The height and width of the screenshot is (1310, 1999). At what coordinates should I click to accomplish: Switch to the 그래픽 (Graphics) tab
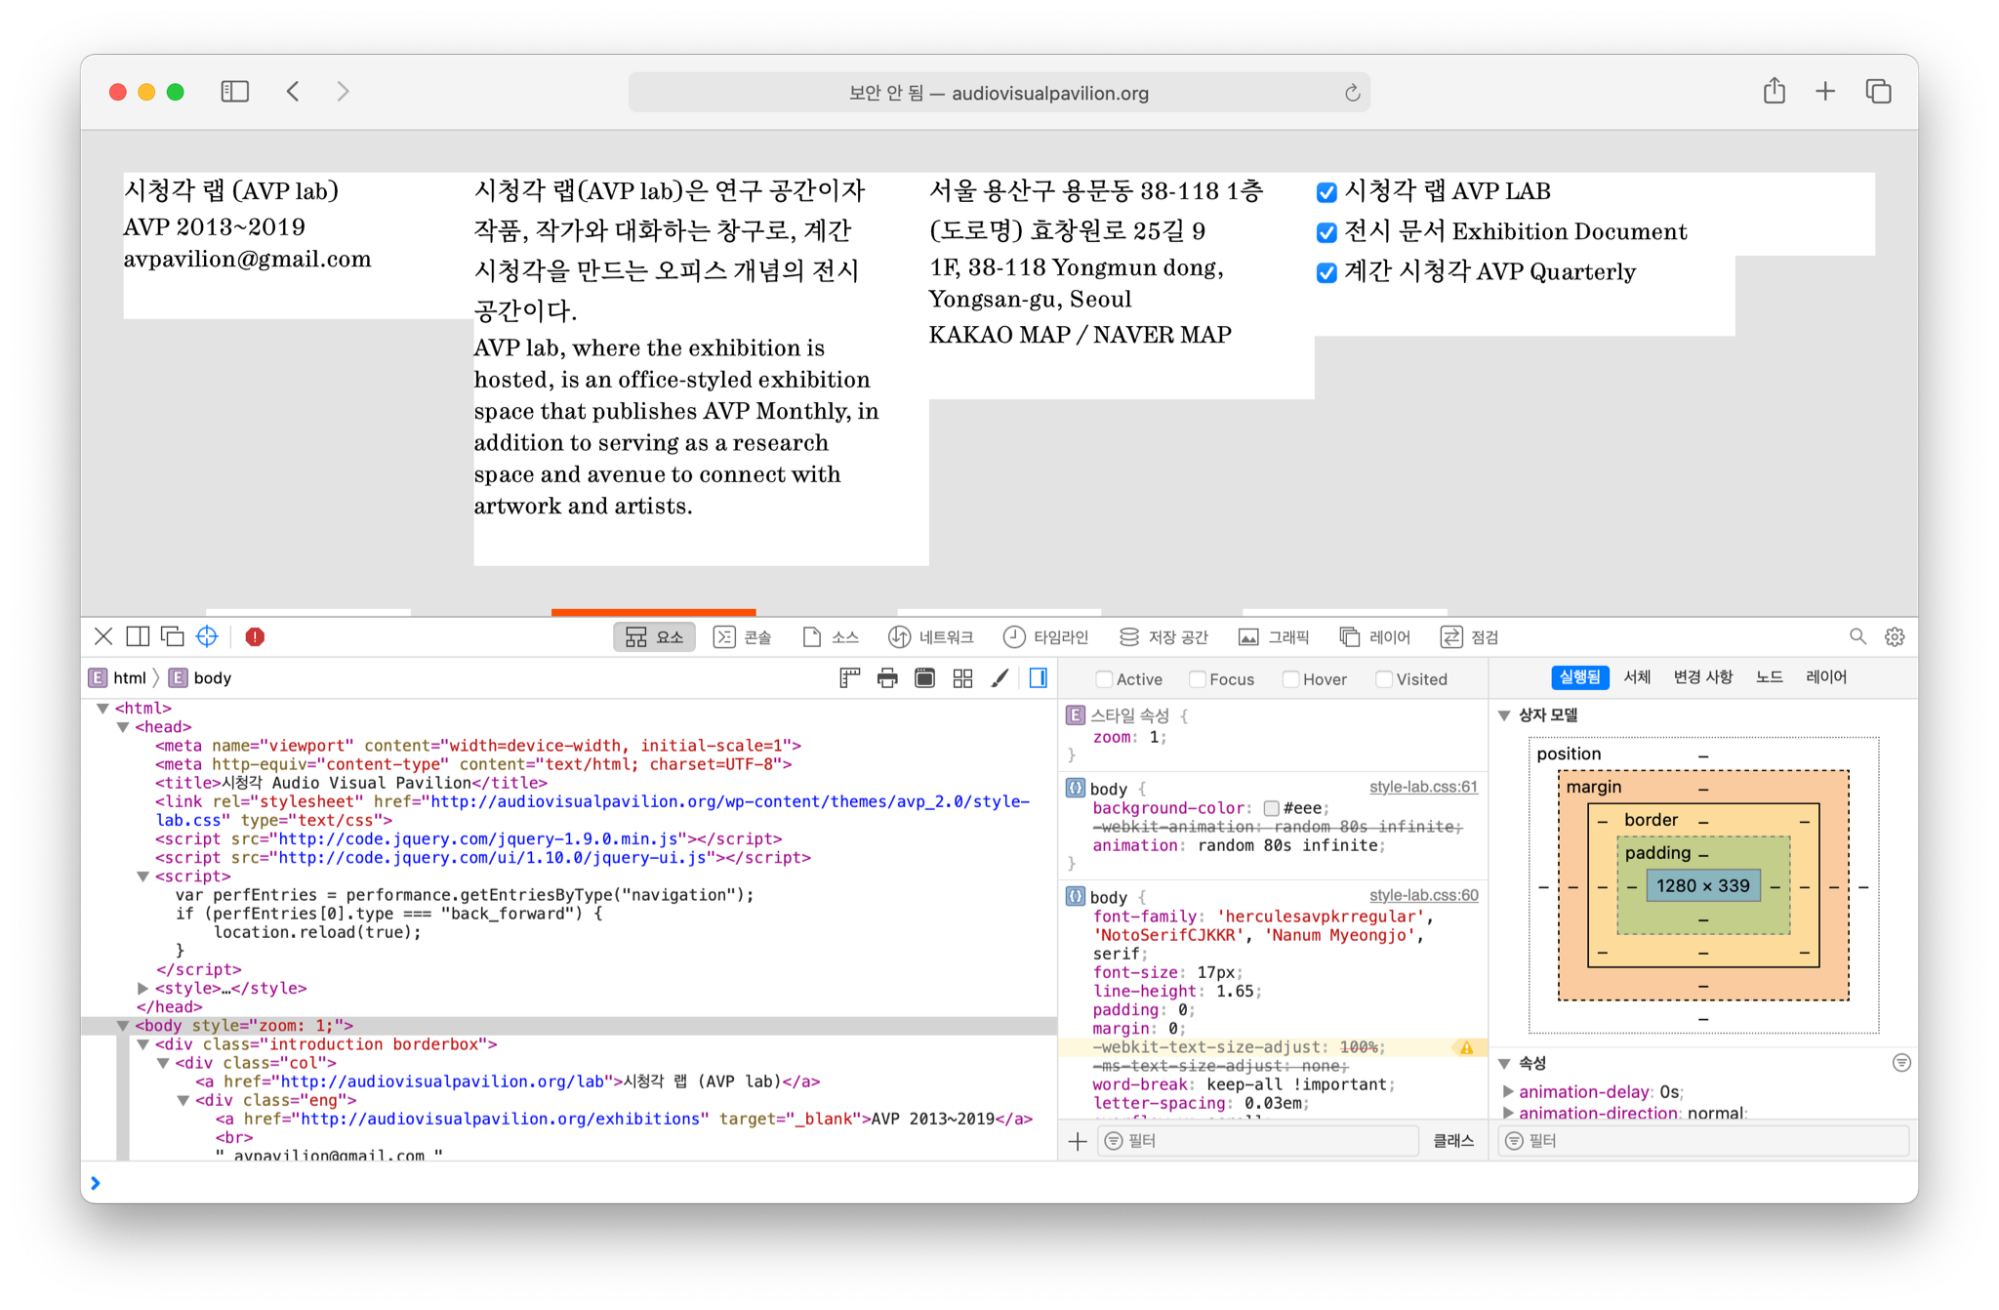click(1273, 637)
